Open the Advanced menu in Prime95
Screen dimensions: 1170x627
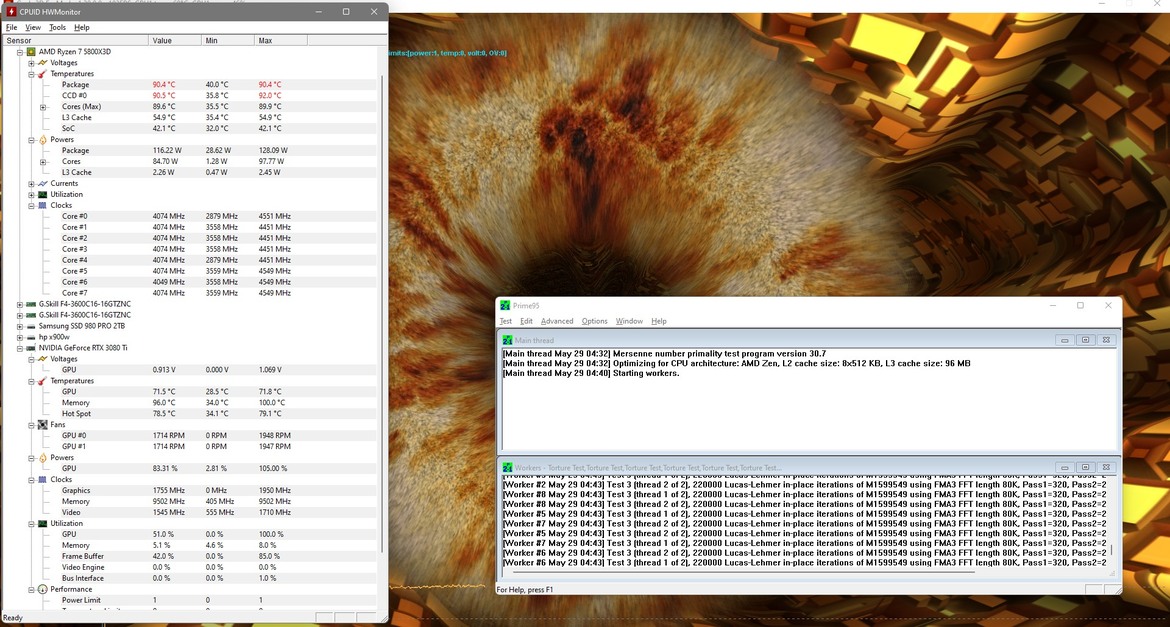[x=557, y=321]
